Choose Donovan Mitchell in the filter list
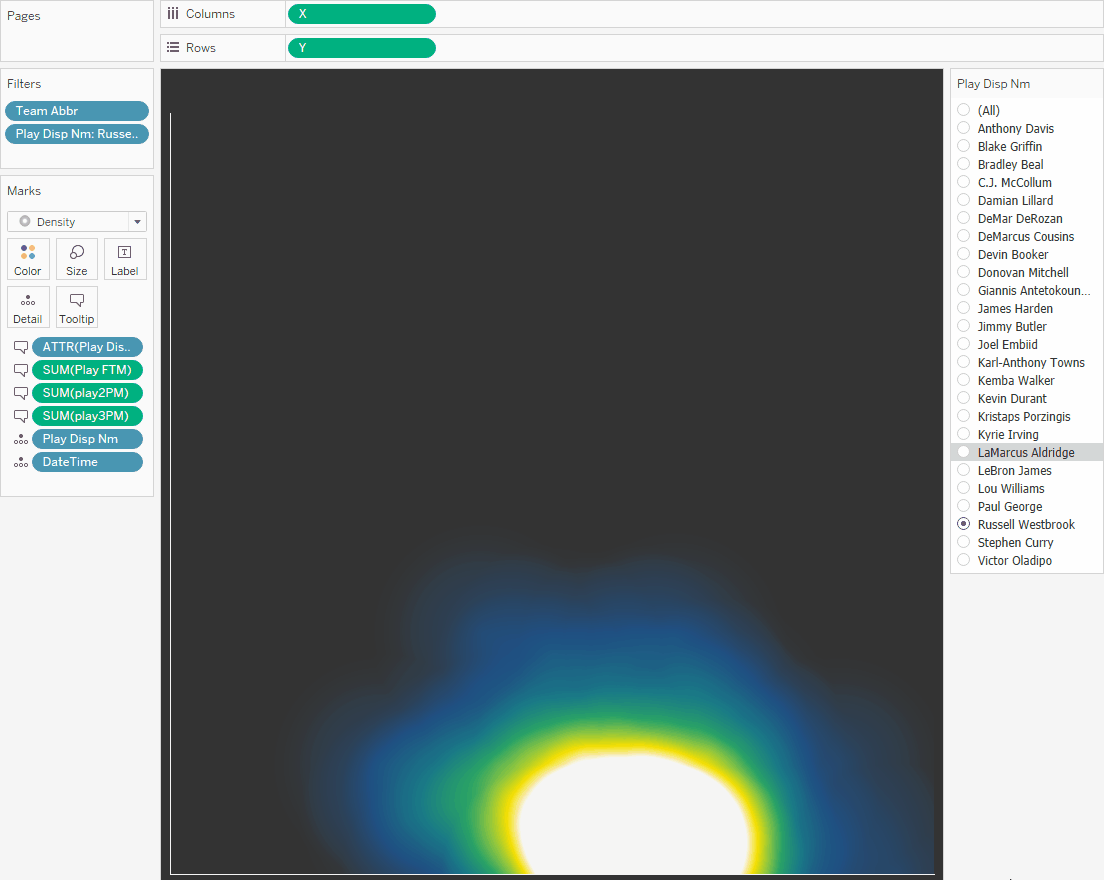 pyautogui.click(x=1022, y=272)
